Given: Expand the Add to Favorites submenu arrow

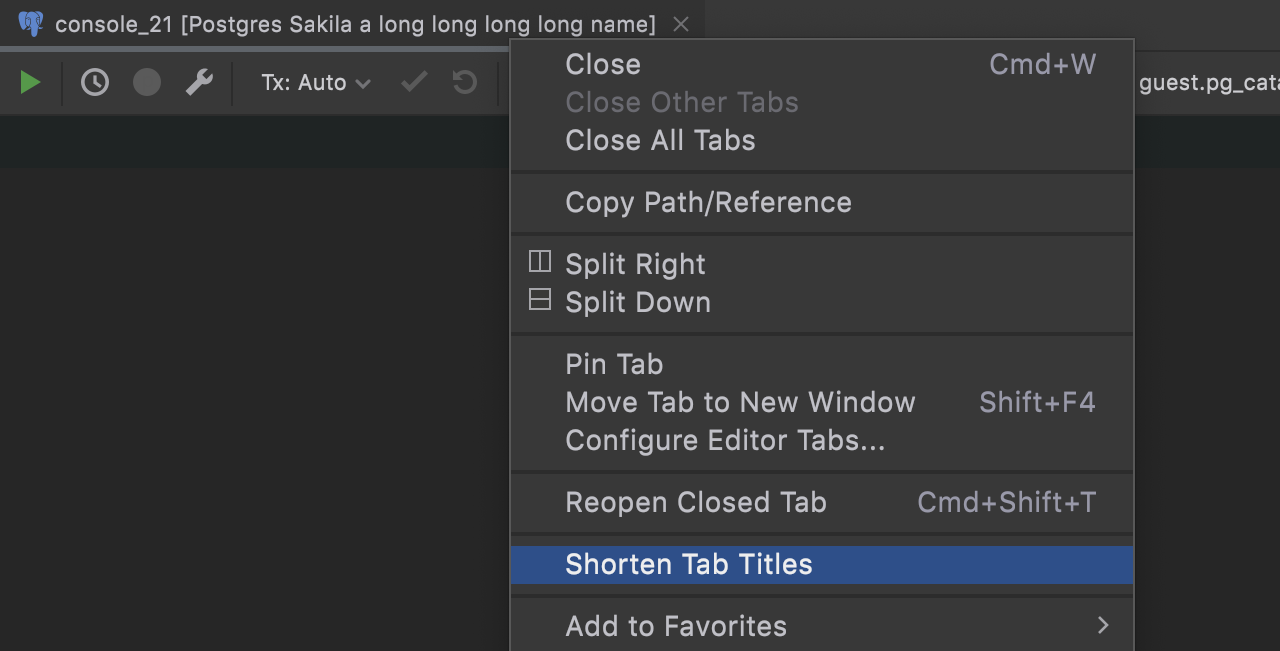Looking at the screenshot, I should (x=1103, y=625).
